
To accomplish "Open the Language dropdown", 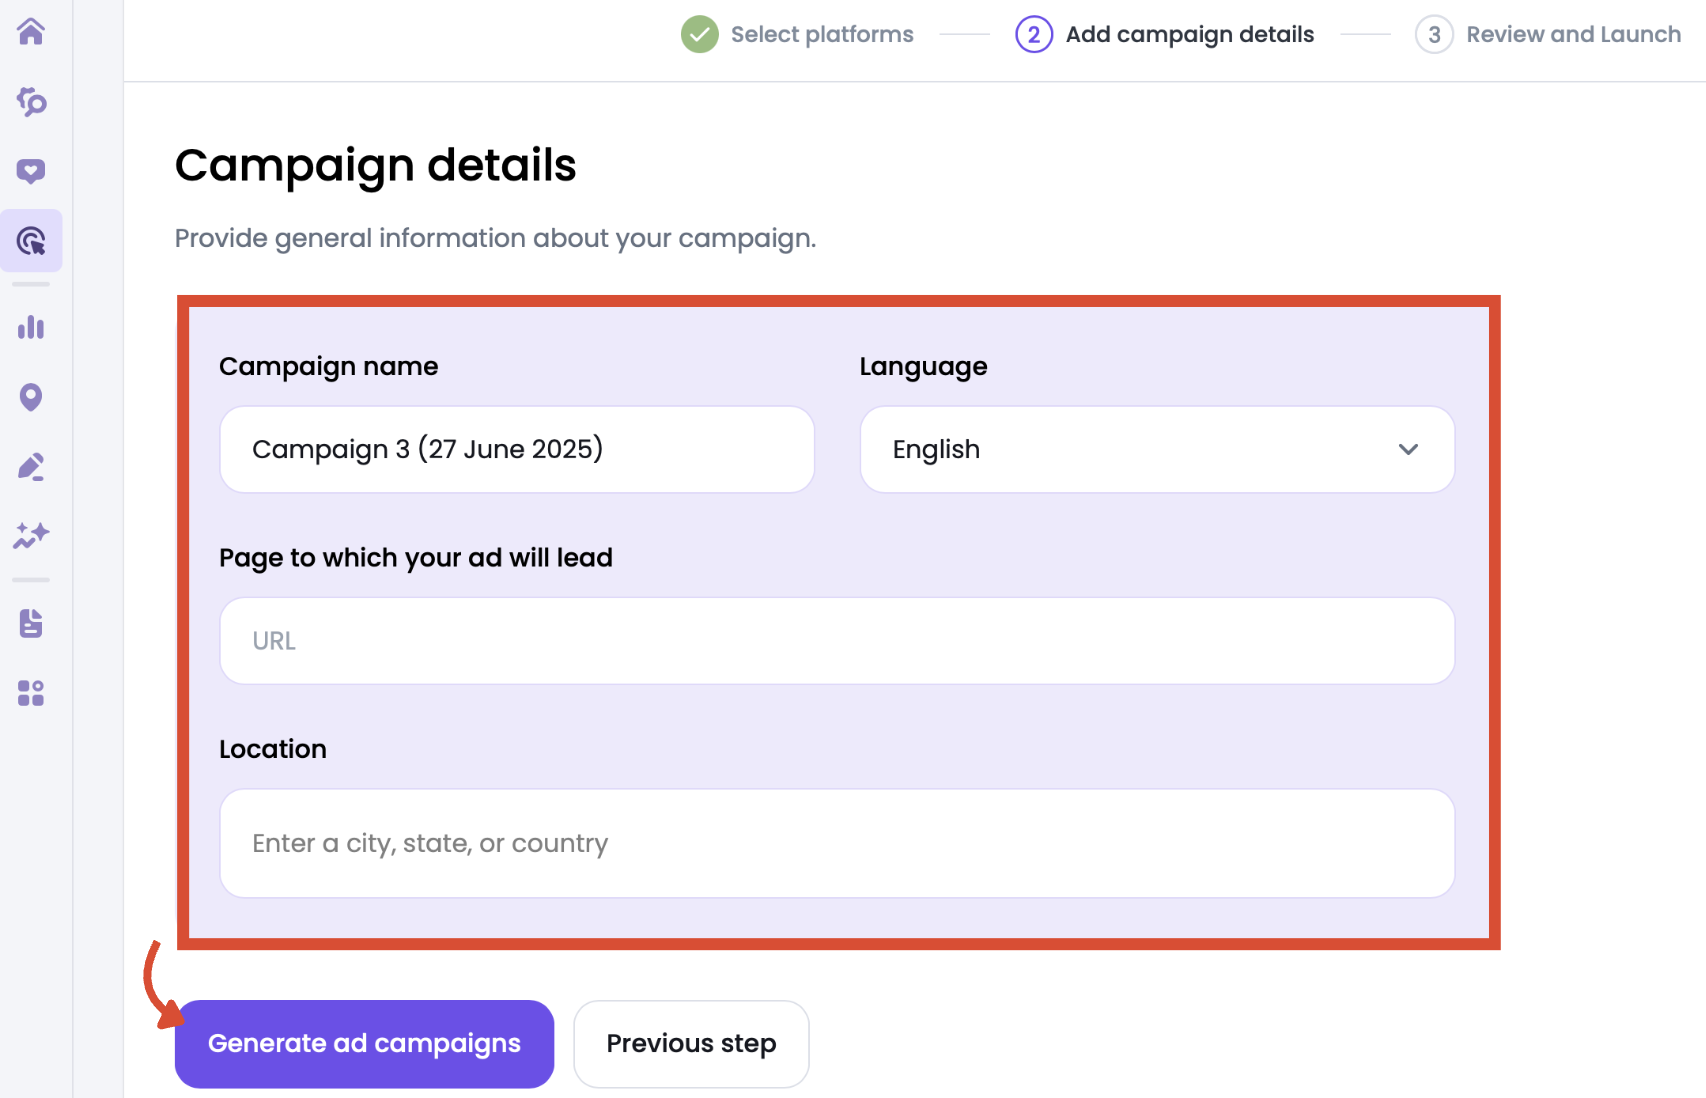I will [x=1156, y=449].
